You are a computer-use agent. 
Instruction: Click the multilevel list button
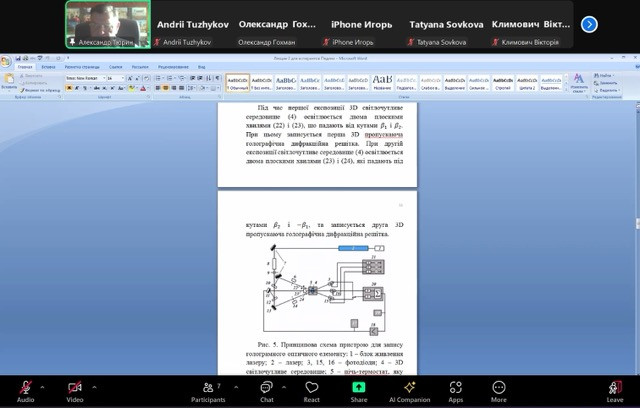click(182, 78)
